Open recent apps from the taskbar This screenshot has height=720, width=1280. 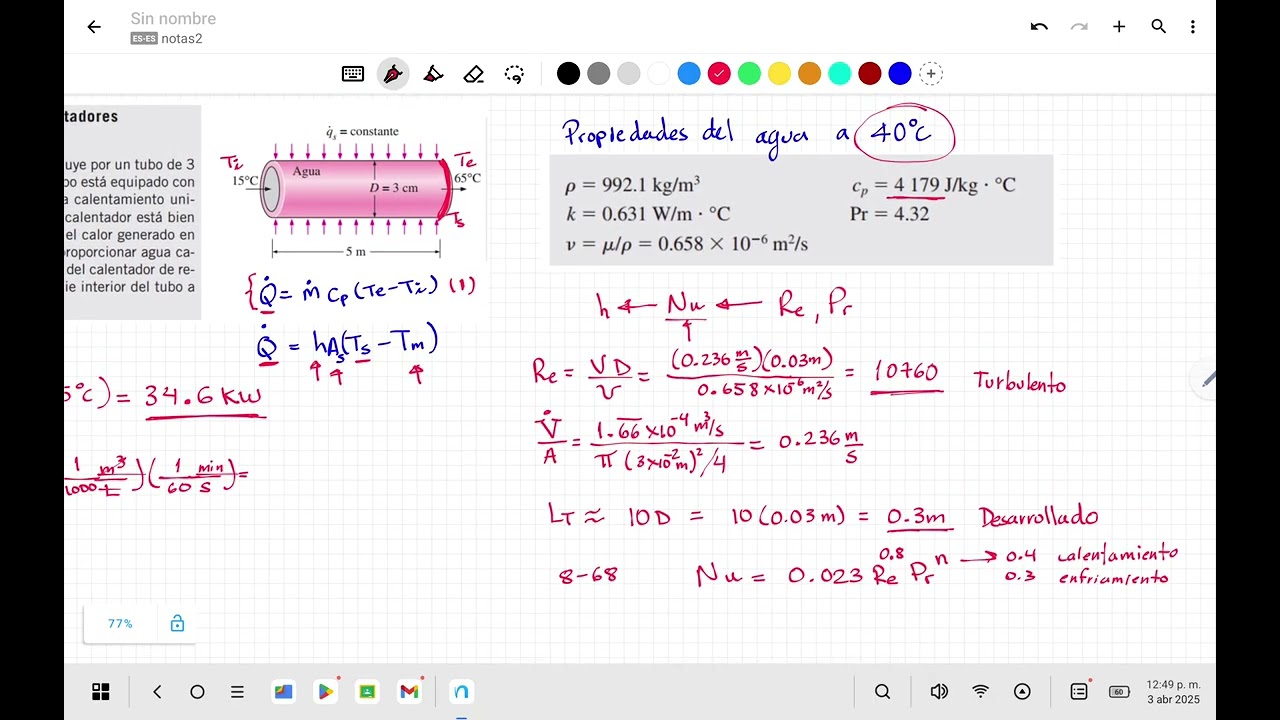(237, 692)
